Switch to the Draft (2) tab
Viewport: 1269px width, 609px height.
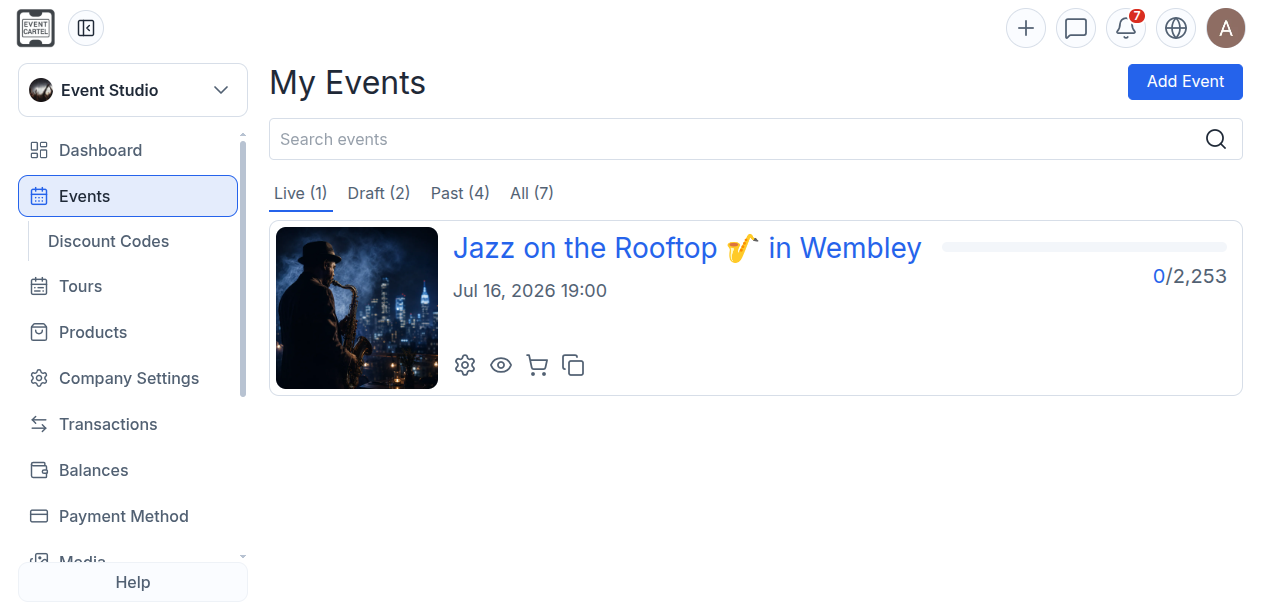[x=379, y=193]
